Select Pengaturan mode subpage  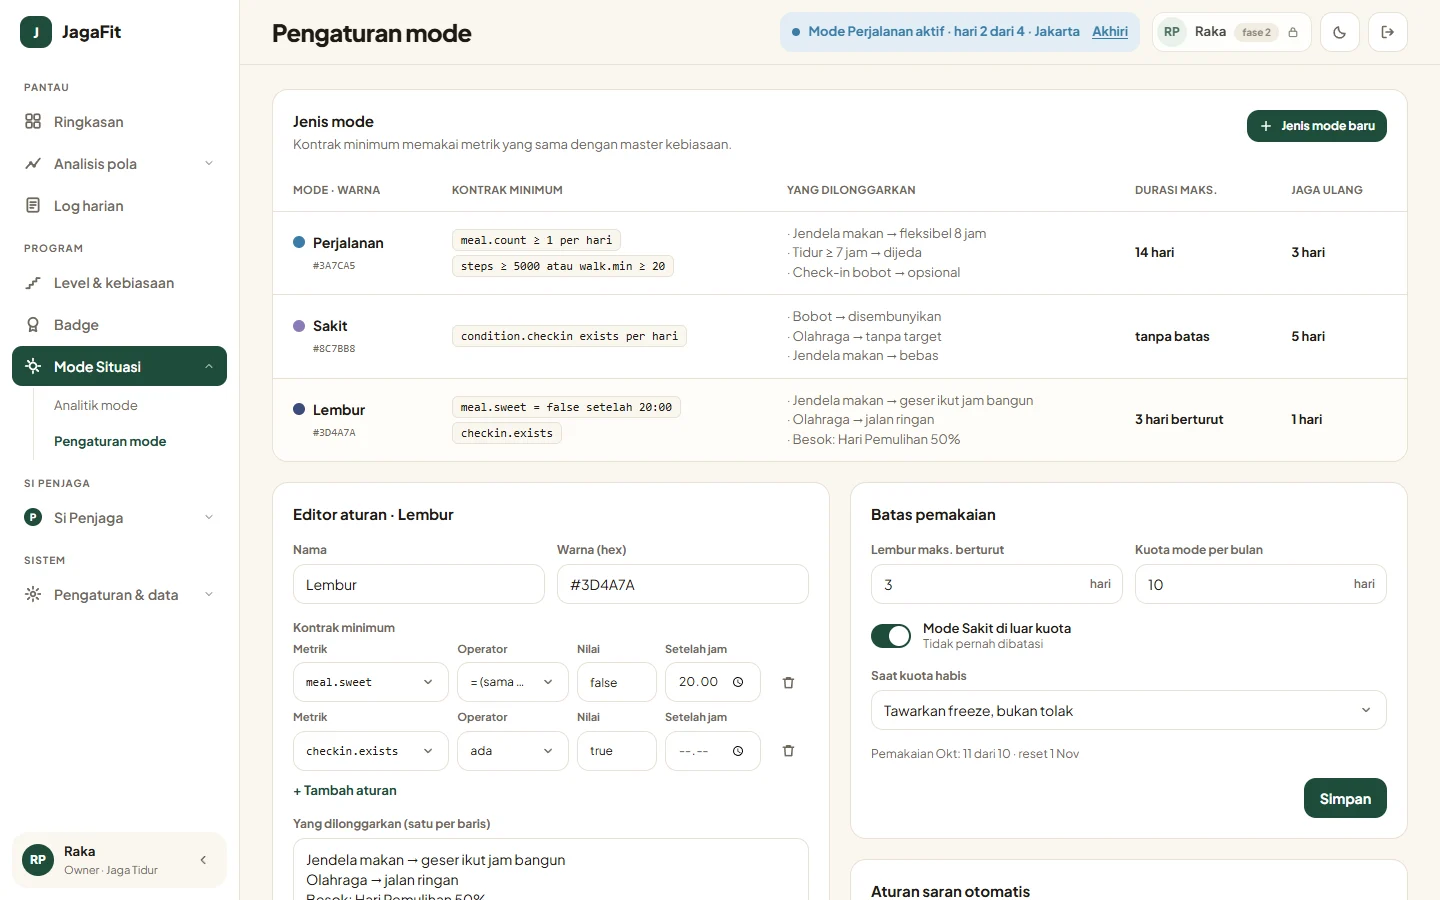pyautogui.click(x=110, y=441)
